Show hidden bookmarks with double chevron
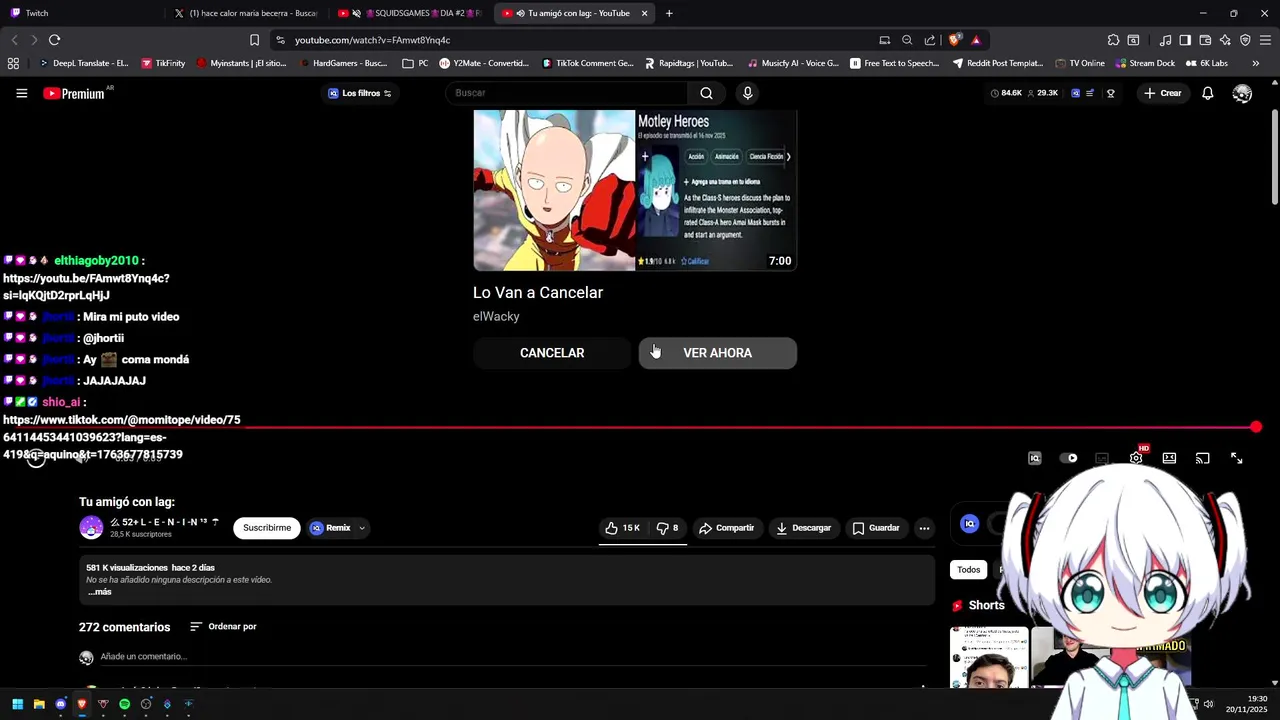Screen dimensions: 1280x720 (1256, 63)
